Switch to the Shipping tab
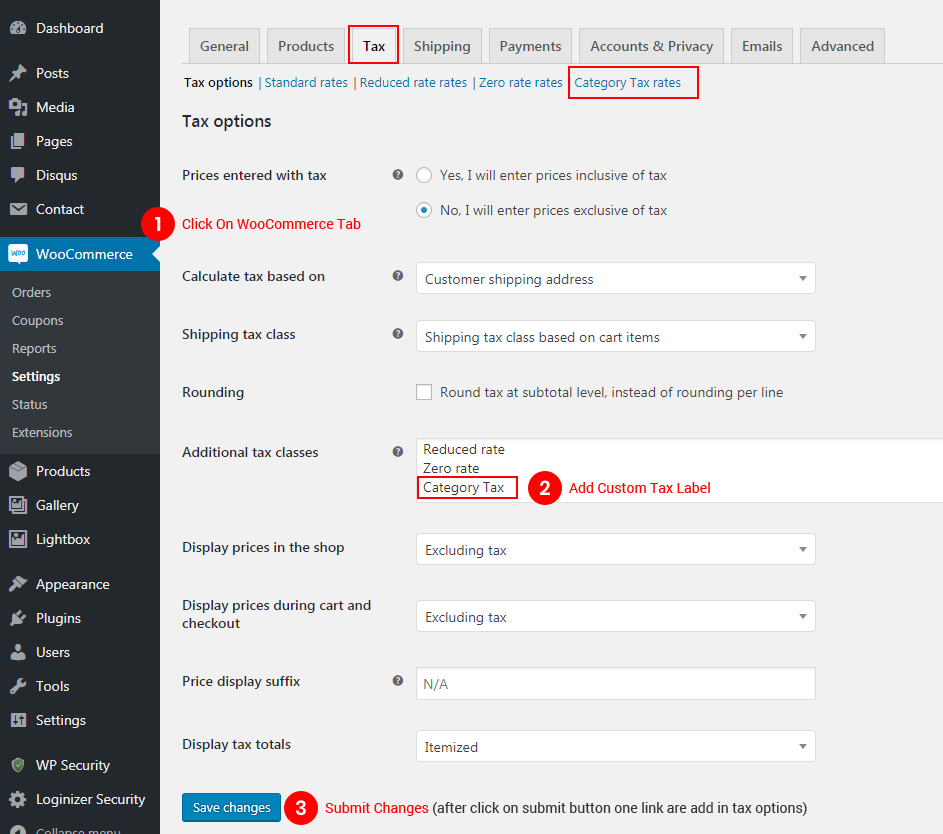This screenshot has width=943, height=834. pyautogui.click(x=442, y=46)
